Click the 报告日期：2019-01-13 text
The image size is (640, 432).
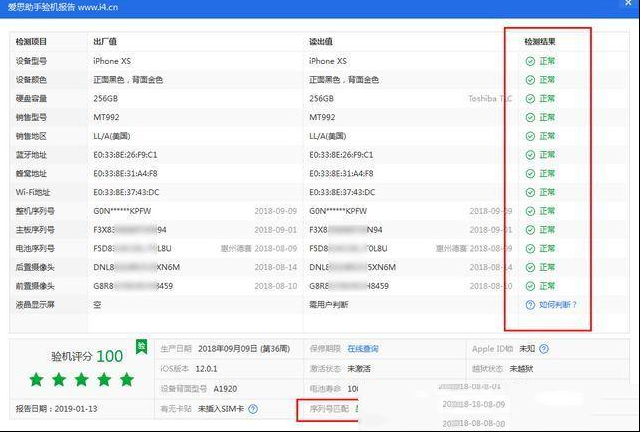(x=56, y=409)
